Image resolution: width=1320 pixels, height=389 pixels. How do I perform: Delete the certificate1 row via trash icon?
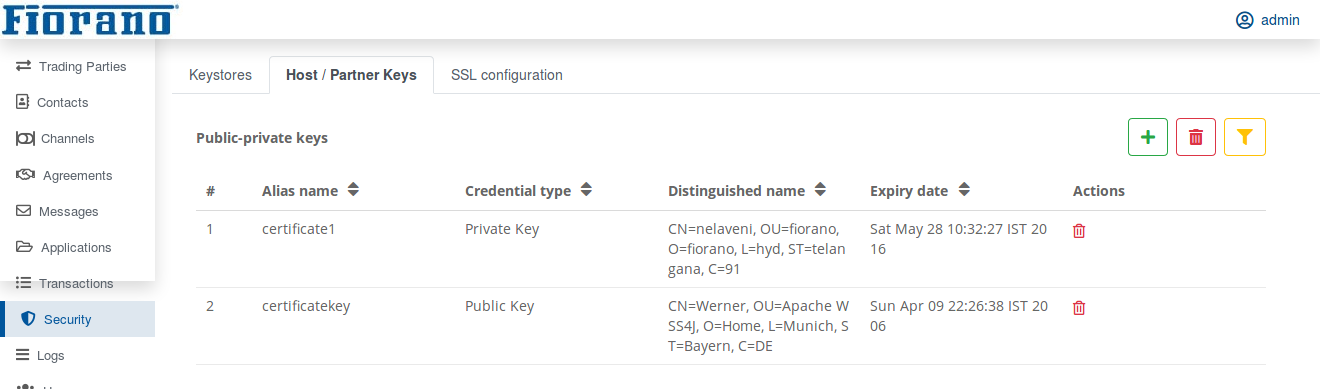click(1079, 231)
